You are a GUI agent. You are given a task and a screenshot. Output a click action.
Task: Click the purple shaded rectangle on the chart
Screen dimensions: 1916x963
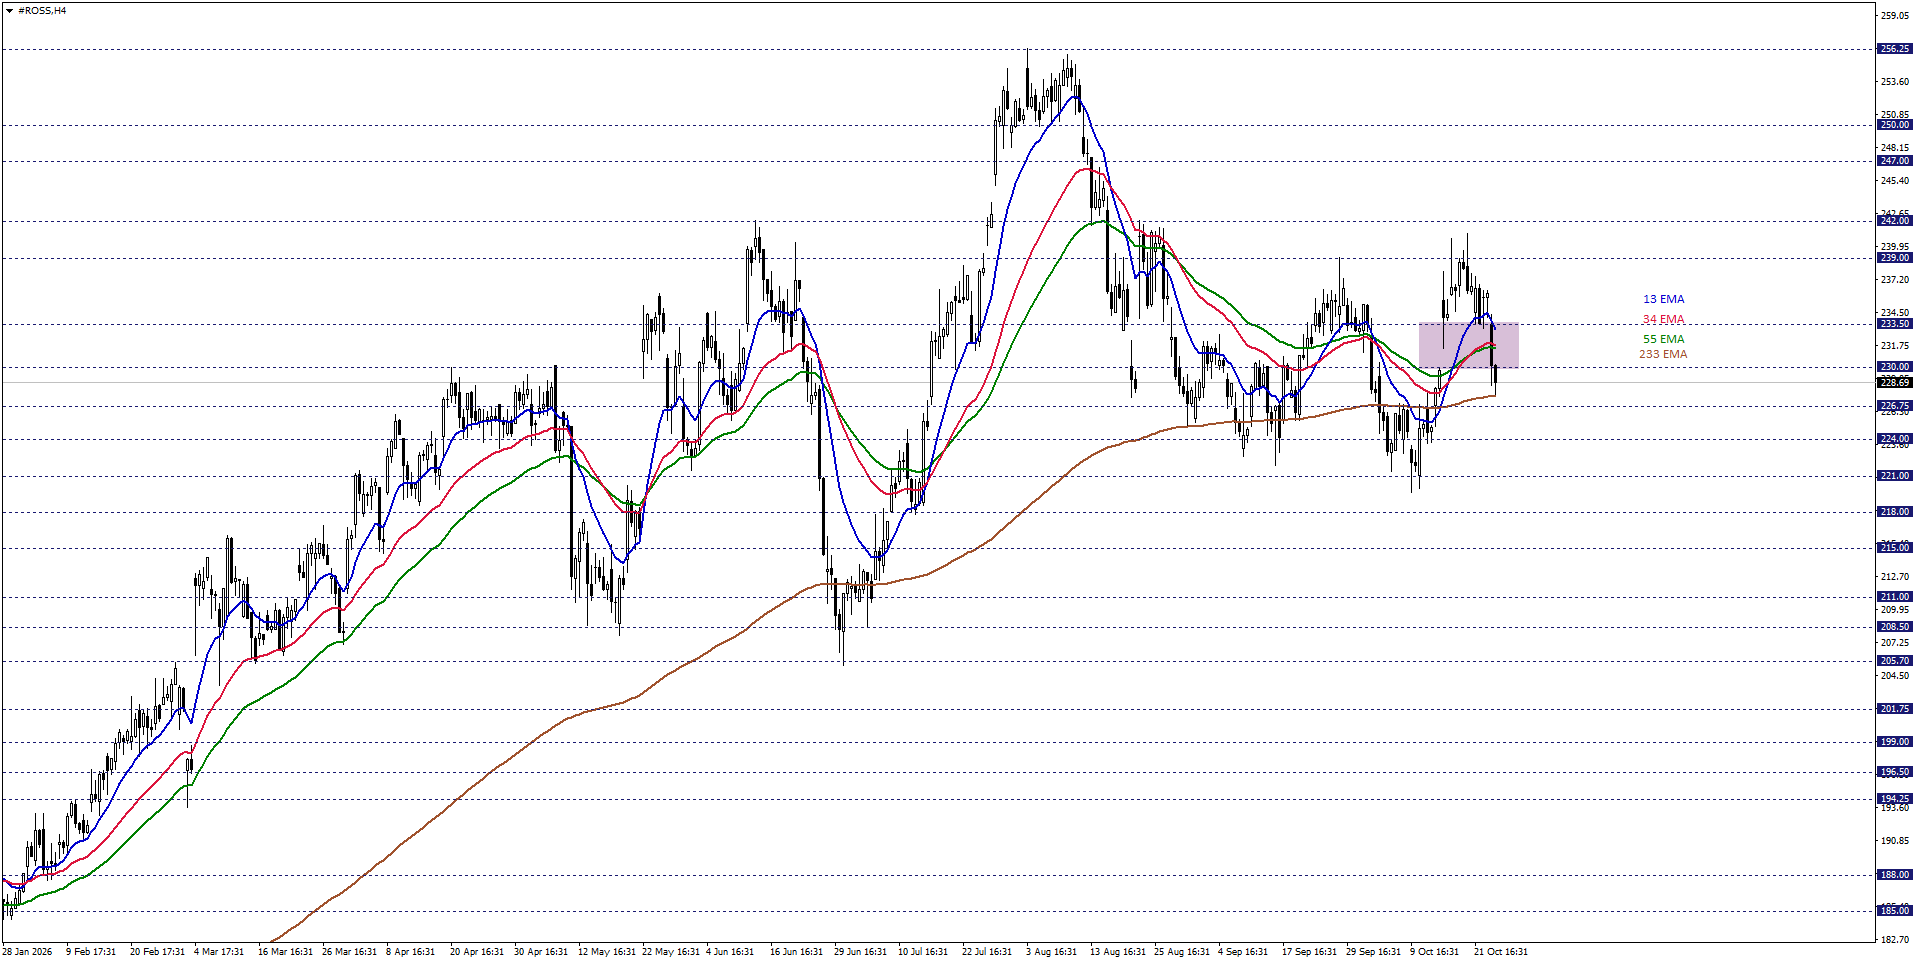click(x=1468, y=345)
